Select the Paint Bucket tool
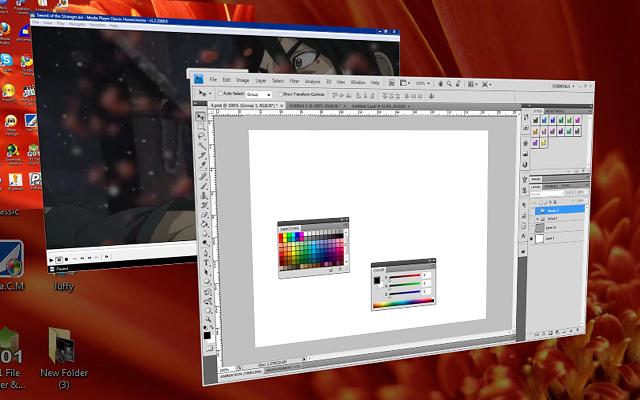Viewport: 640px width, 400px height. coord(204,224)
